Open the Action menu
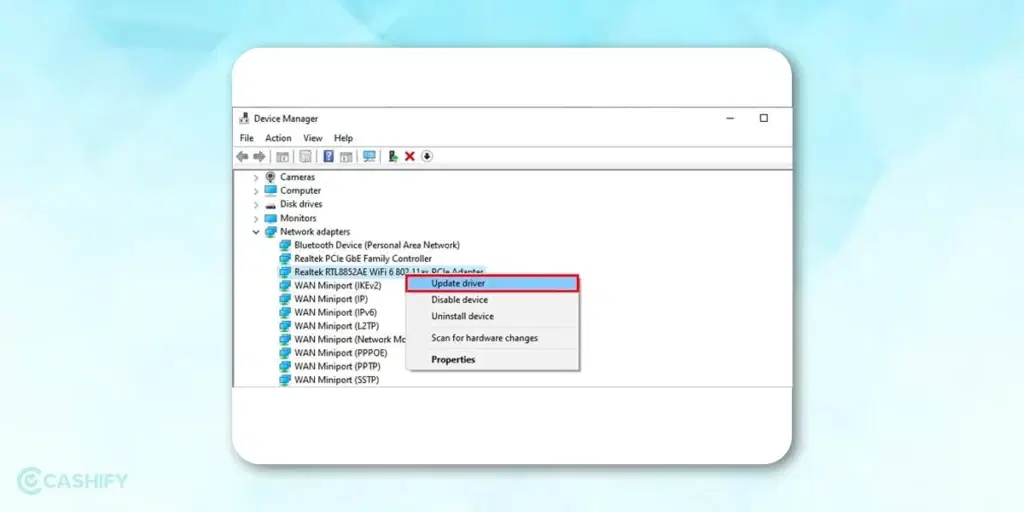Image resolution: width=1024 pixels, height=512 pixels. pos(278,138)
